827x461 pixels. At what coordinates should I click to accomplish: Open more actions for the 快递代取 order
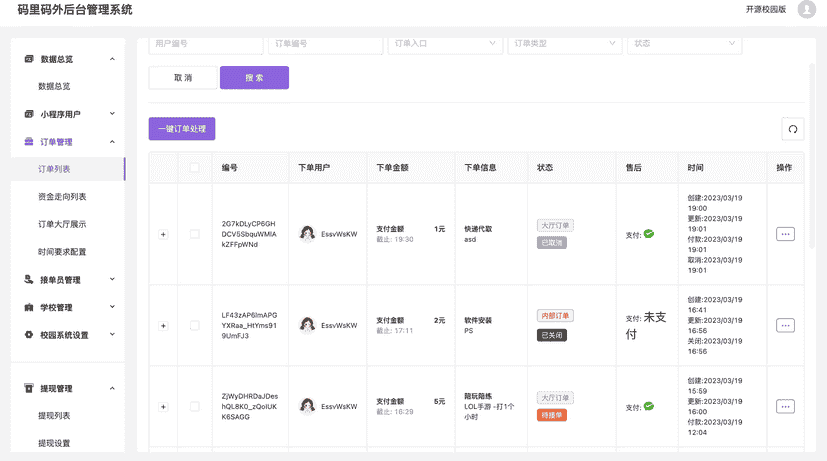(x=785, y=234)
